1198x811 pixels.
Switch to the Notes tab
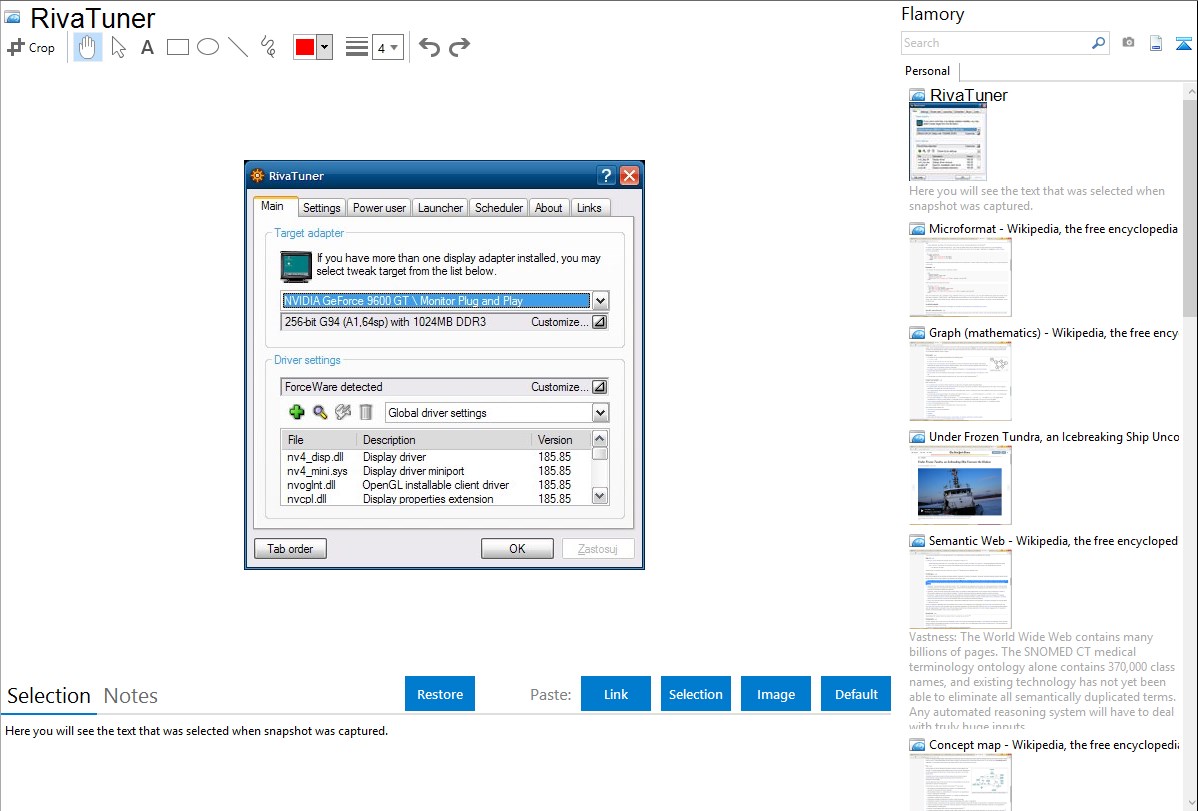(131, 696)
